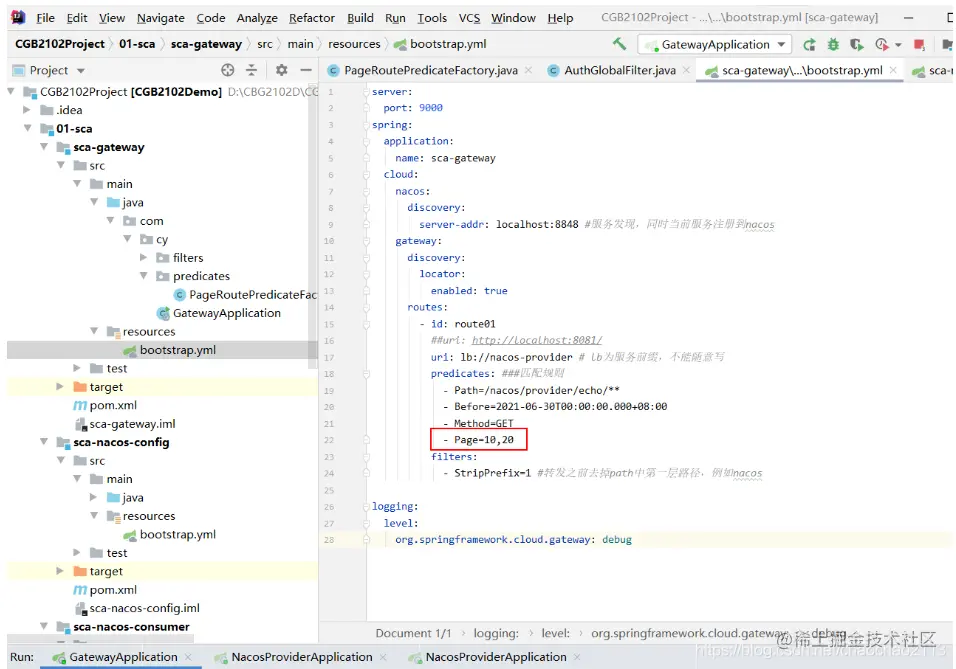Collapse the predicates package
Screen dimensions: 956x669
click(144, 276)
